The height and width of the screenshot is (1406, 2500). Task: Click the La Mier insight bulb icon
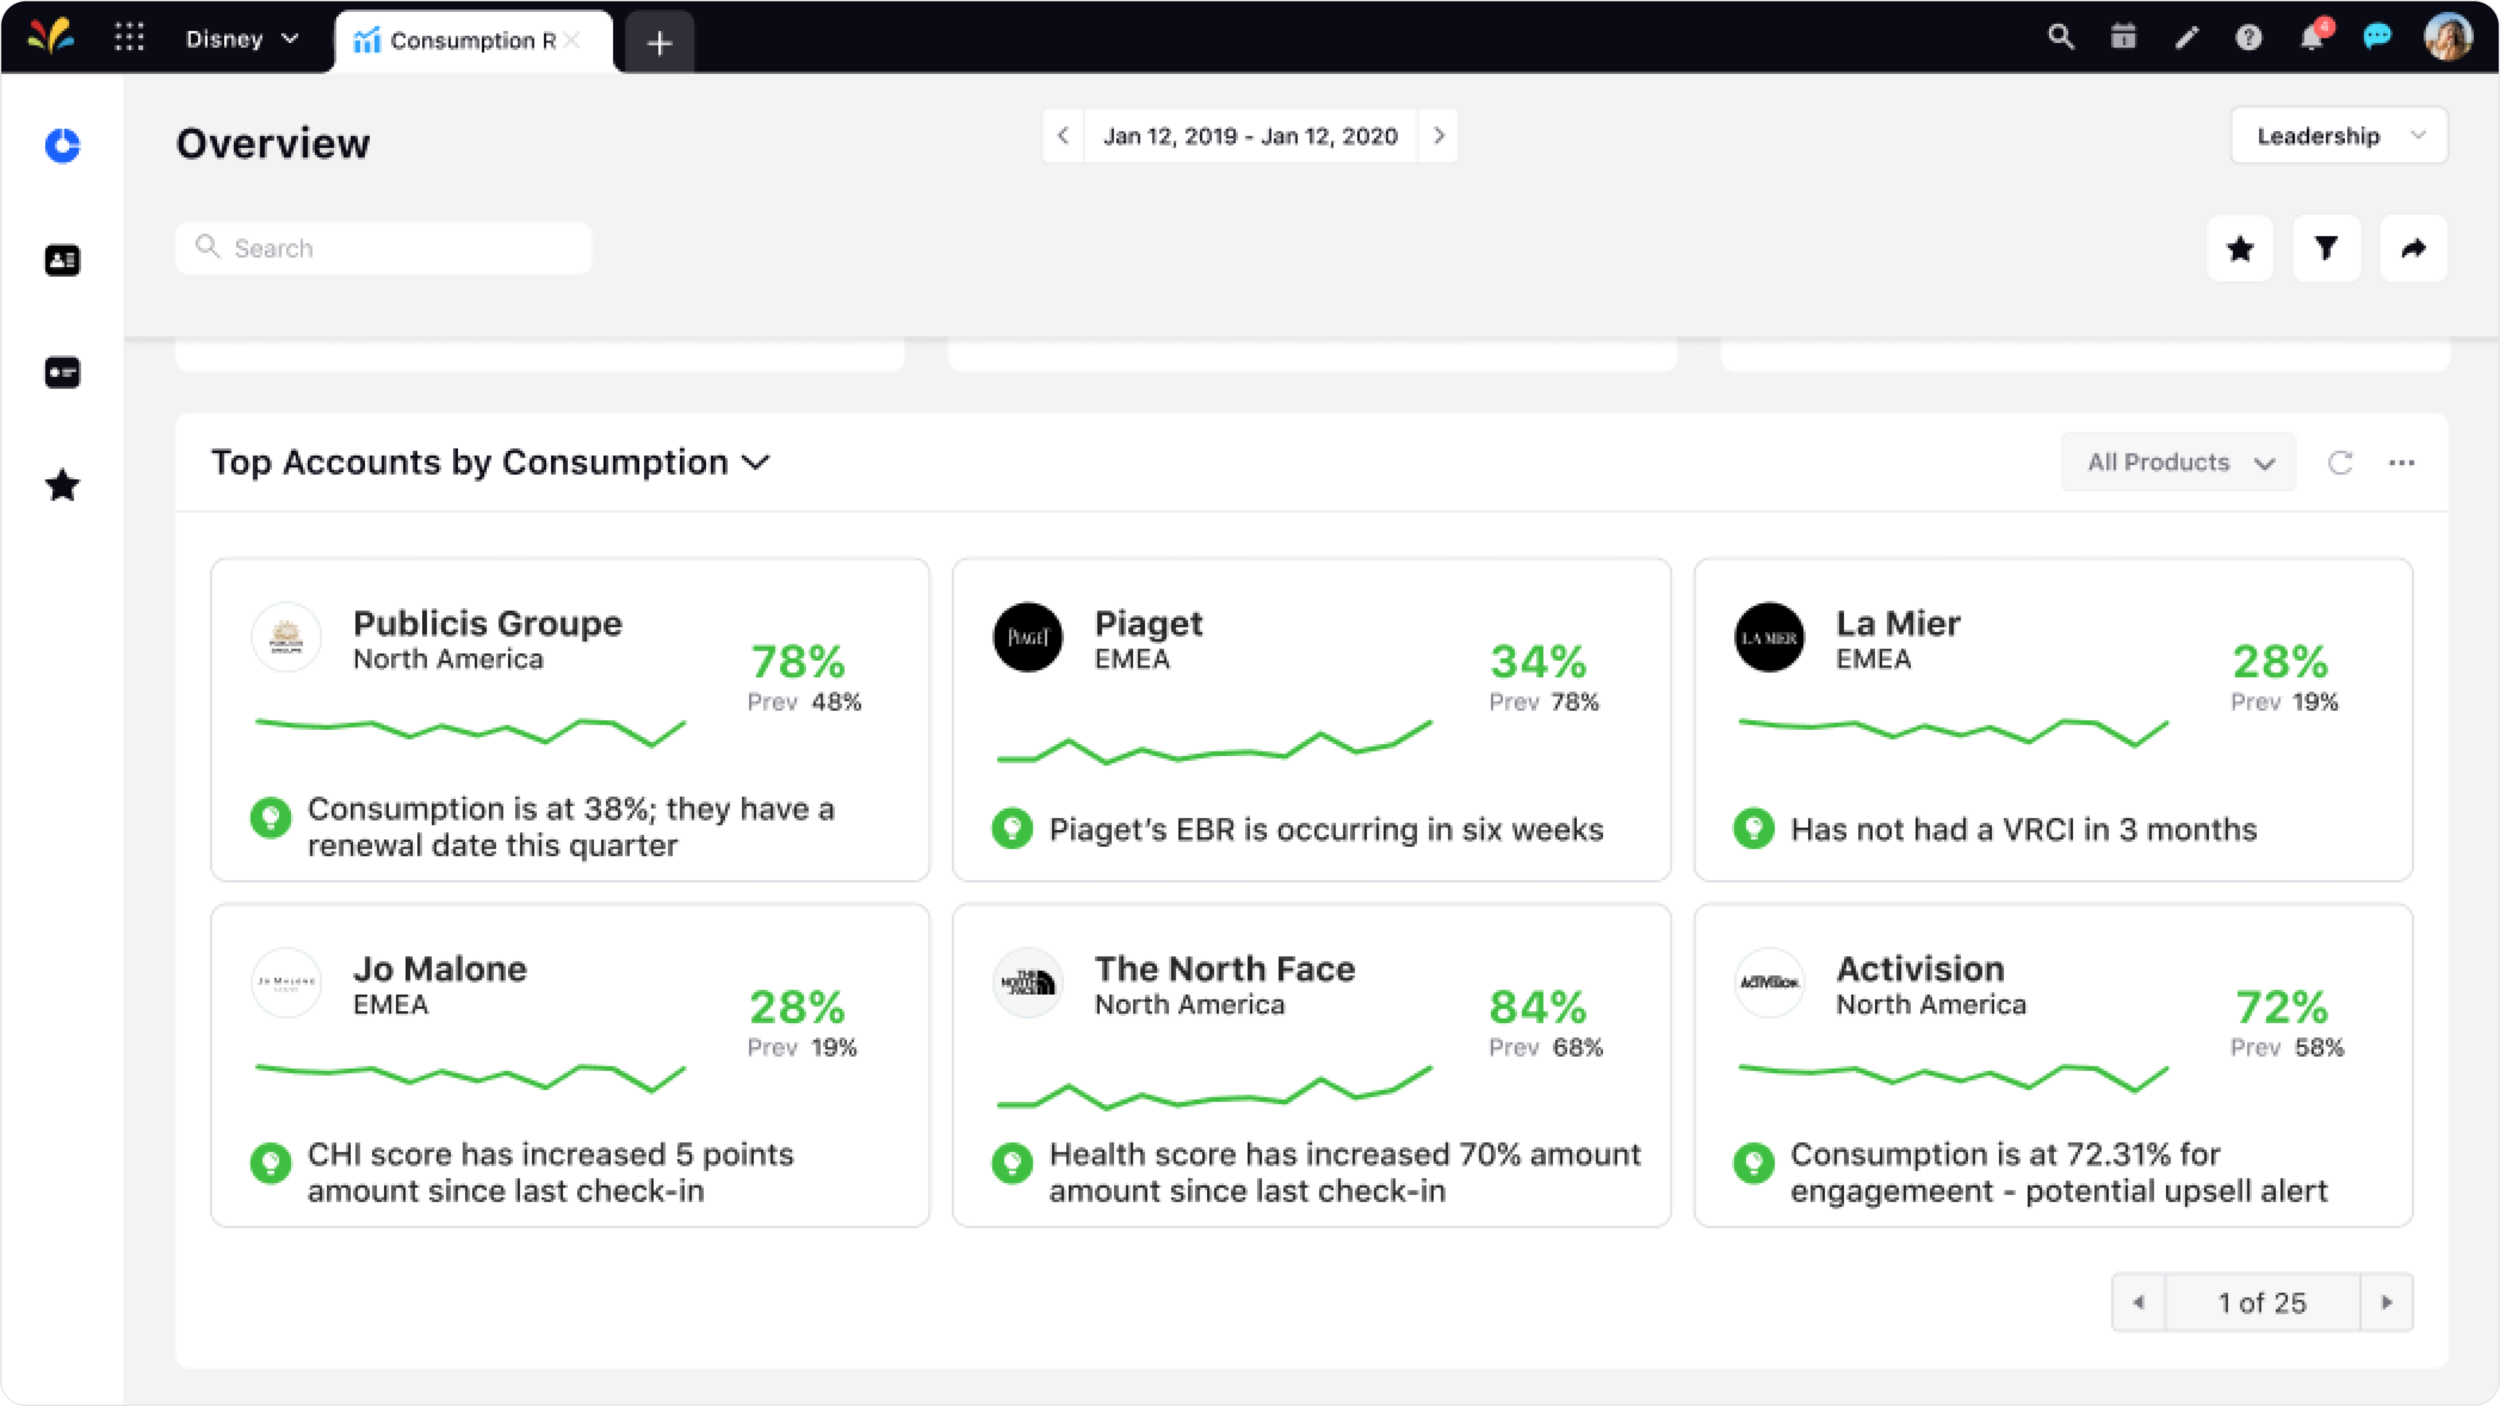pyautogui.click(x=1753, y=829)
